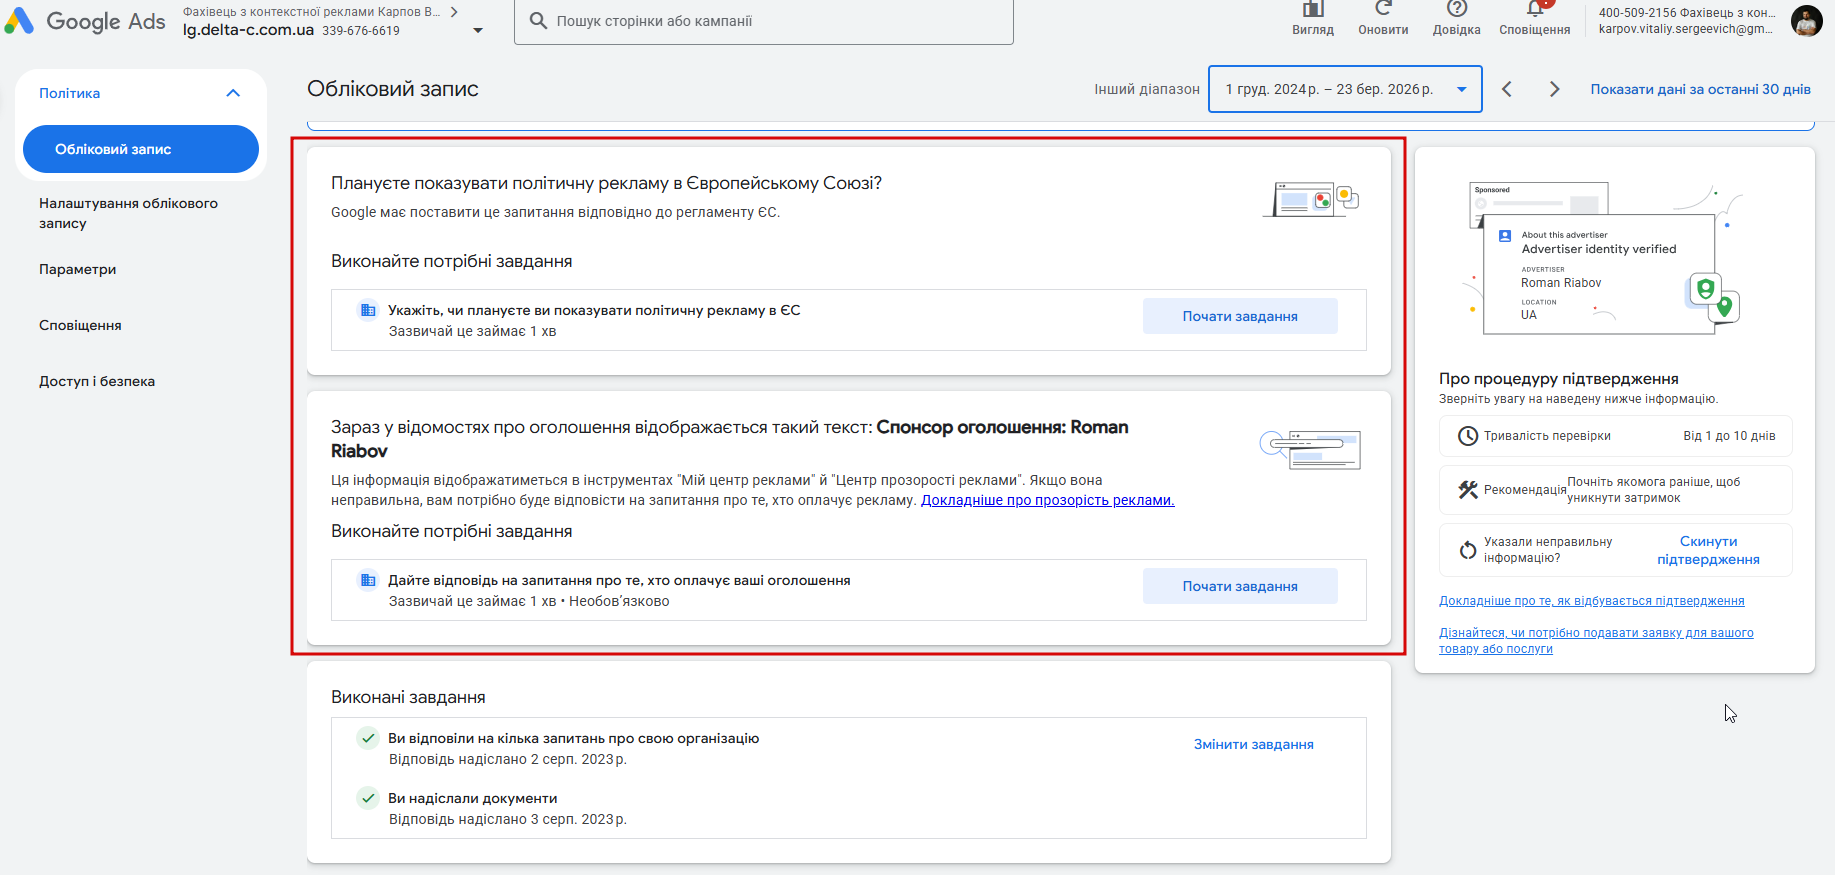The height and width of the screenshot is (875, 1835).
Task: Click the green checkmark for organization questions task
Action: click(368, 738)
